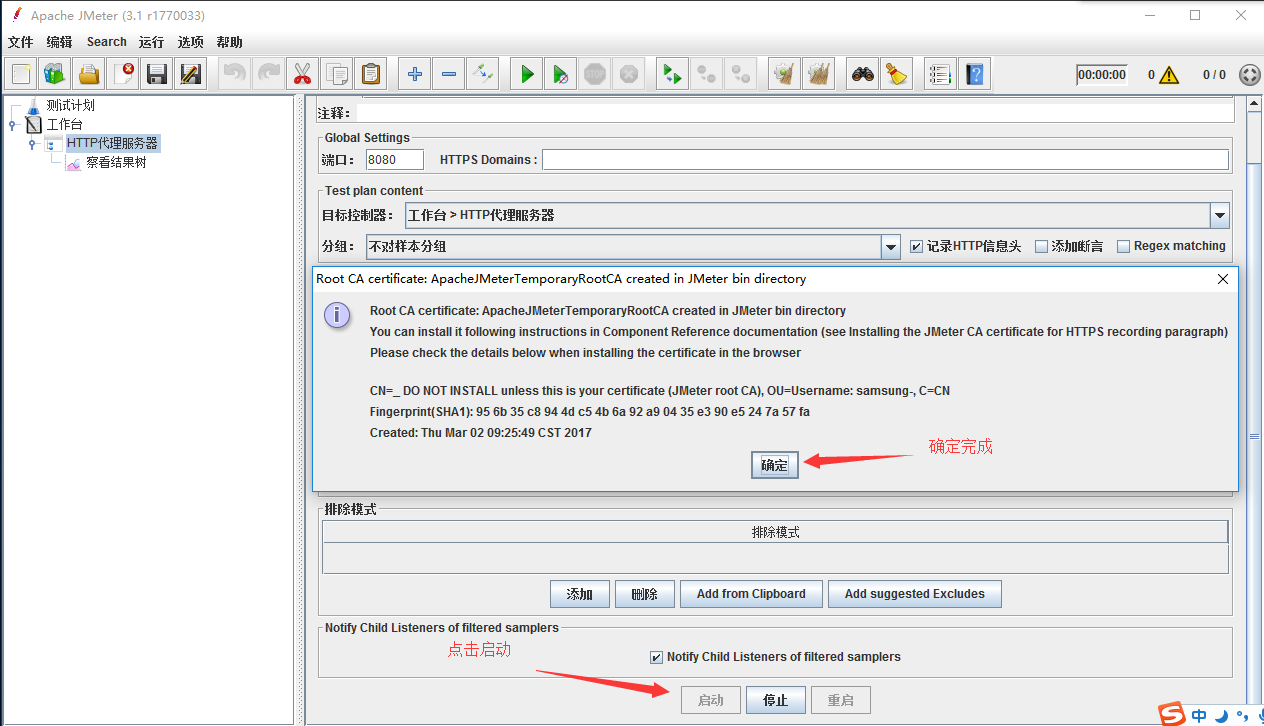Viewport: 1264px width, 726px height.
Task: Click the 停止 button
Action: pos(776,700)
